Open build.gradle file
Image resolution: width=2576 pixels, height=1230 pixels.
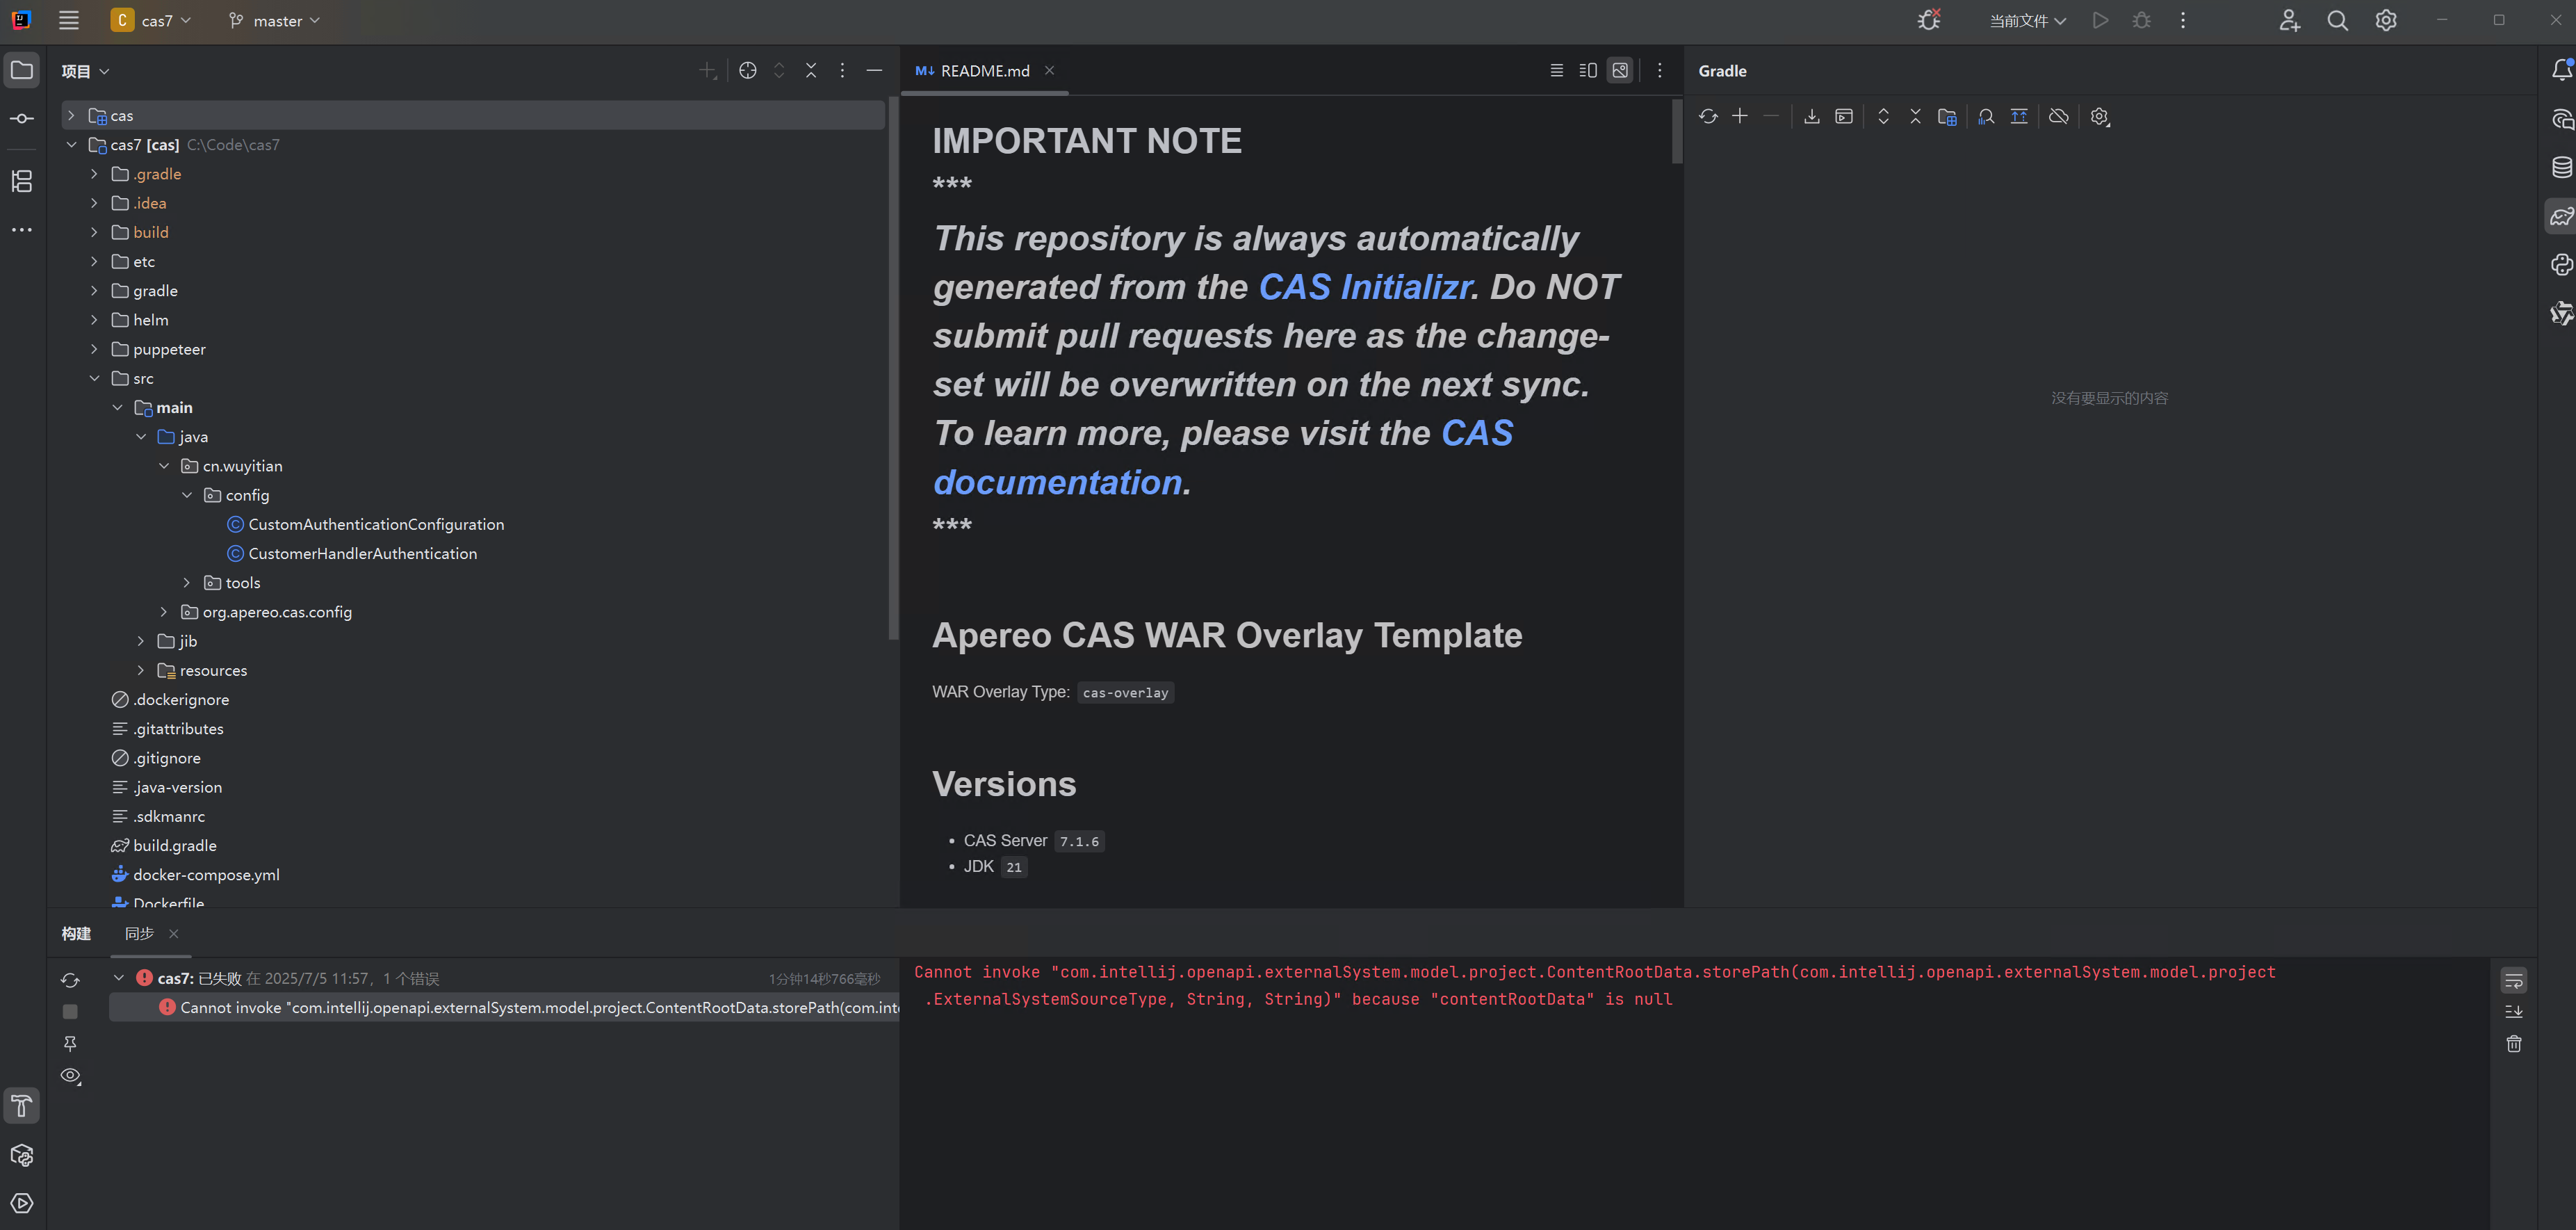pyautogui.click(x=175, y=845)
